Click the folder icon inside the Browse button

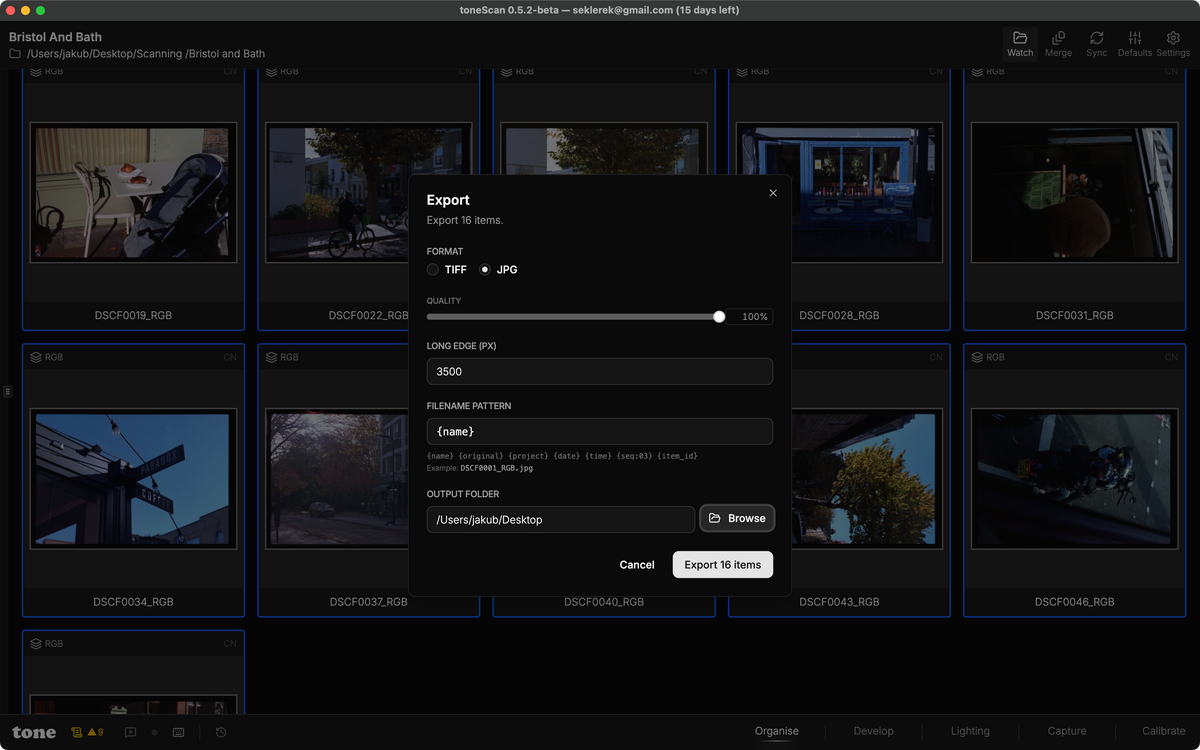(715, 518)
